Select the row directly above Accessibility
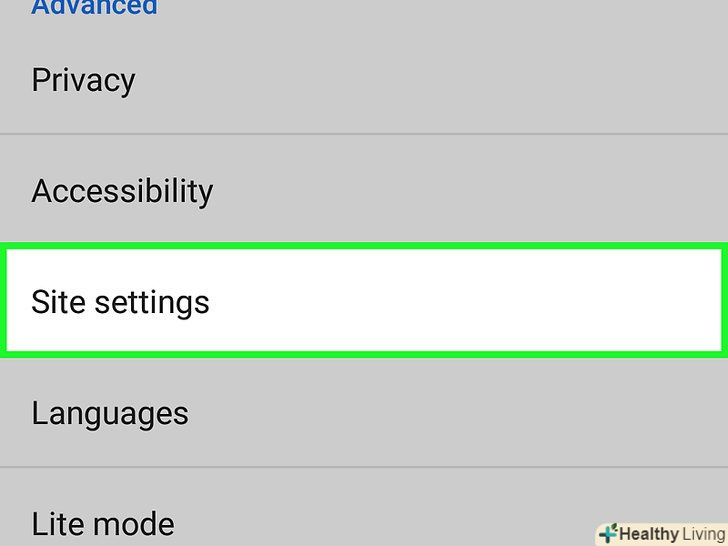The height and width of the screenshot is (546, 728). (x=364, y=81)
